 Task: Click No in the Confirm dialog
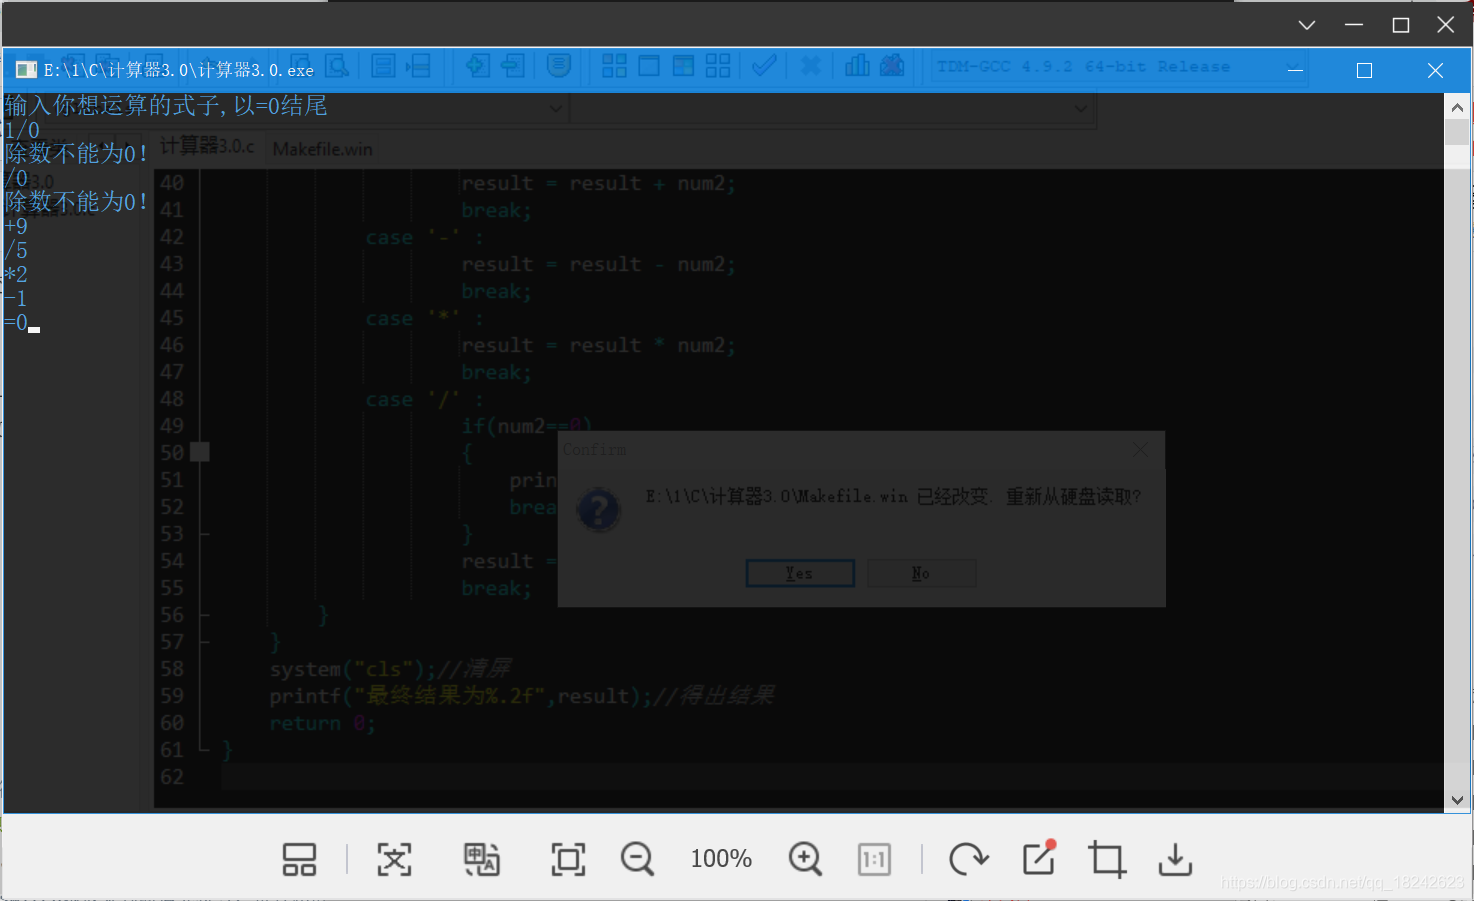coord(920,572)
